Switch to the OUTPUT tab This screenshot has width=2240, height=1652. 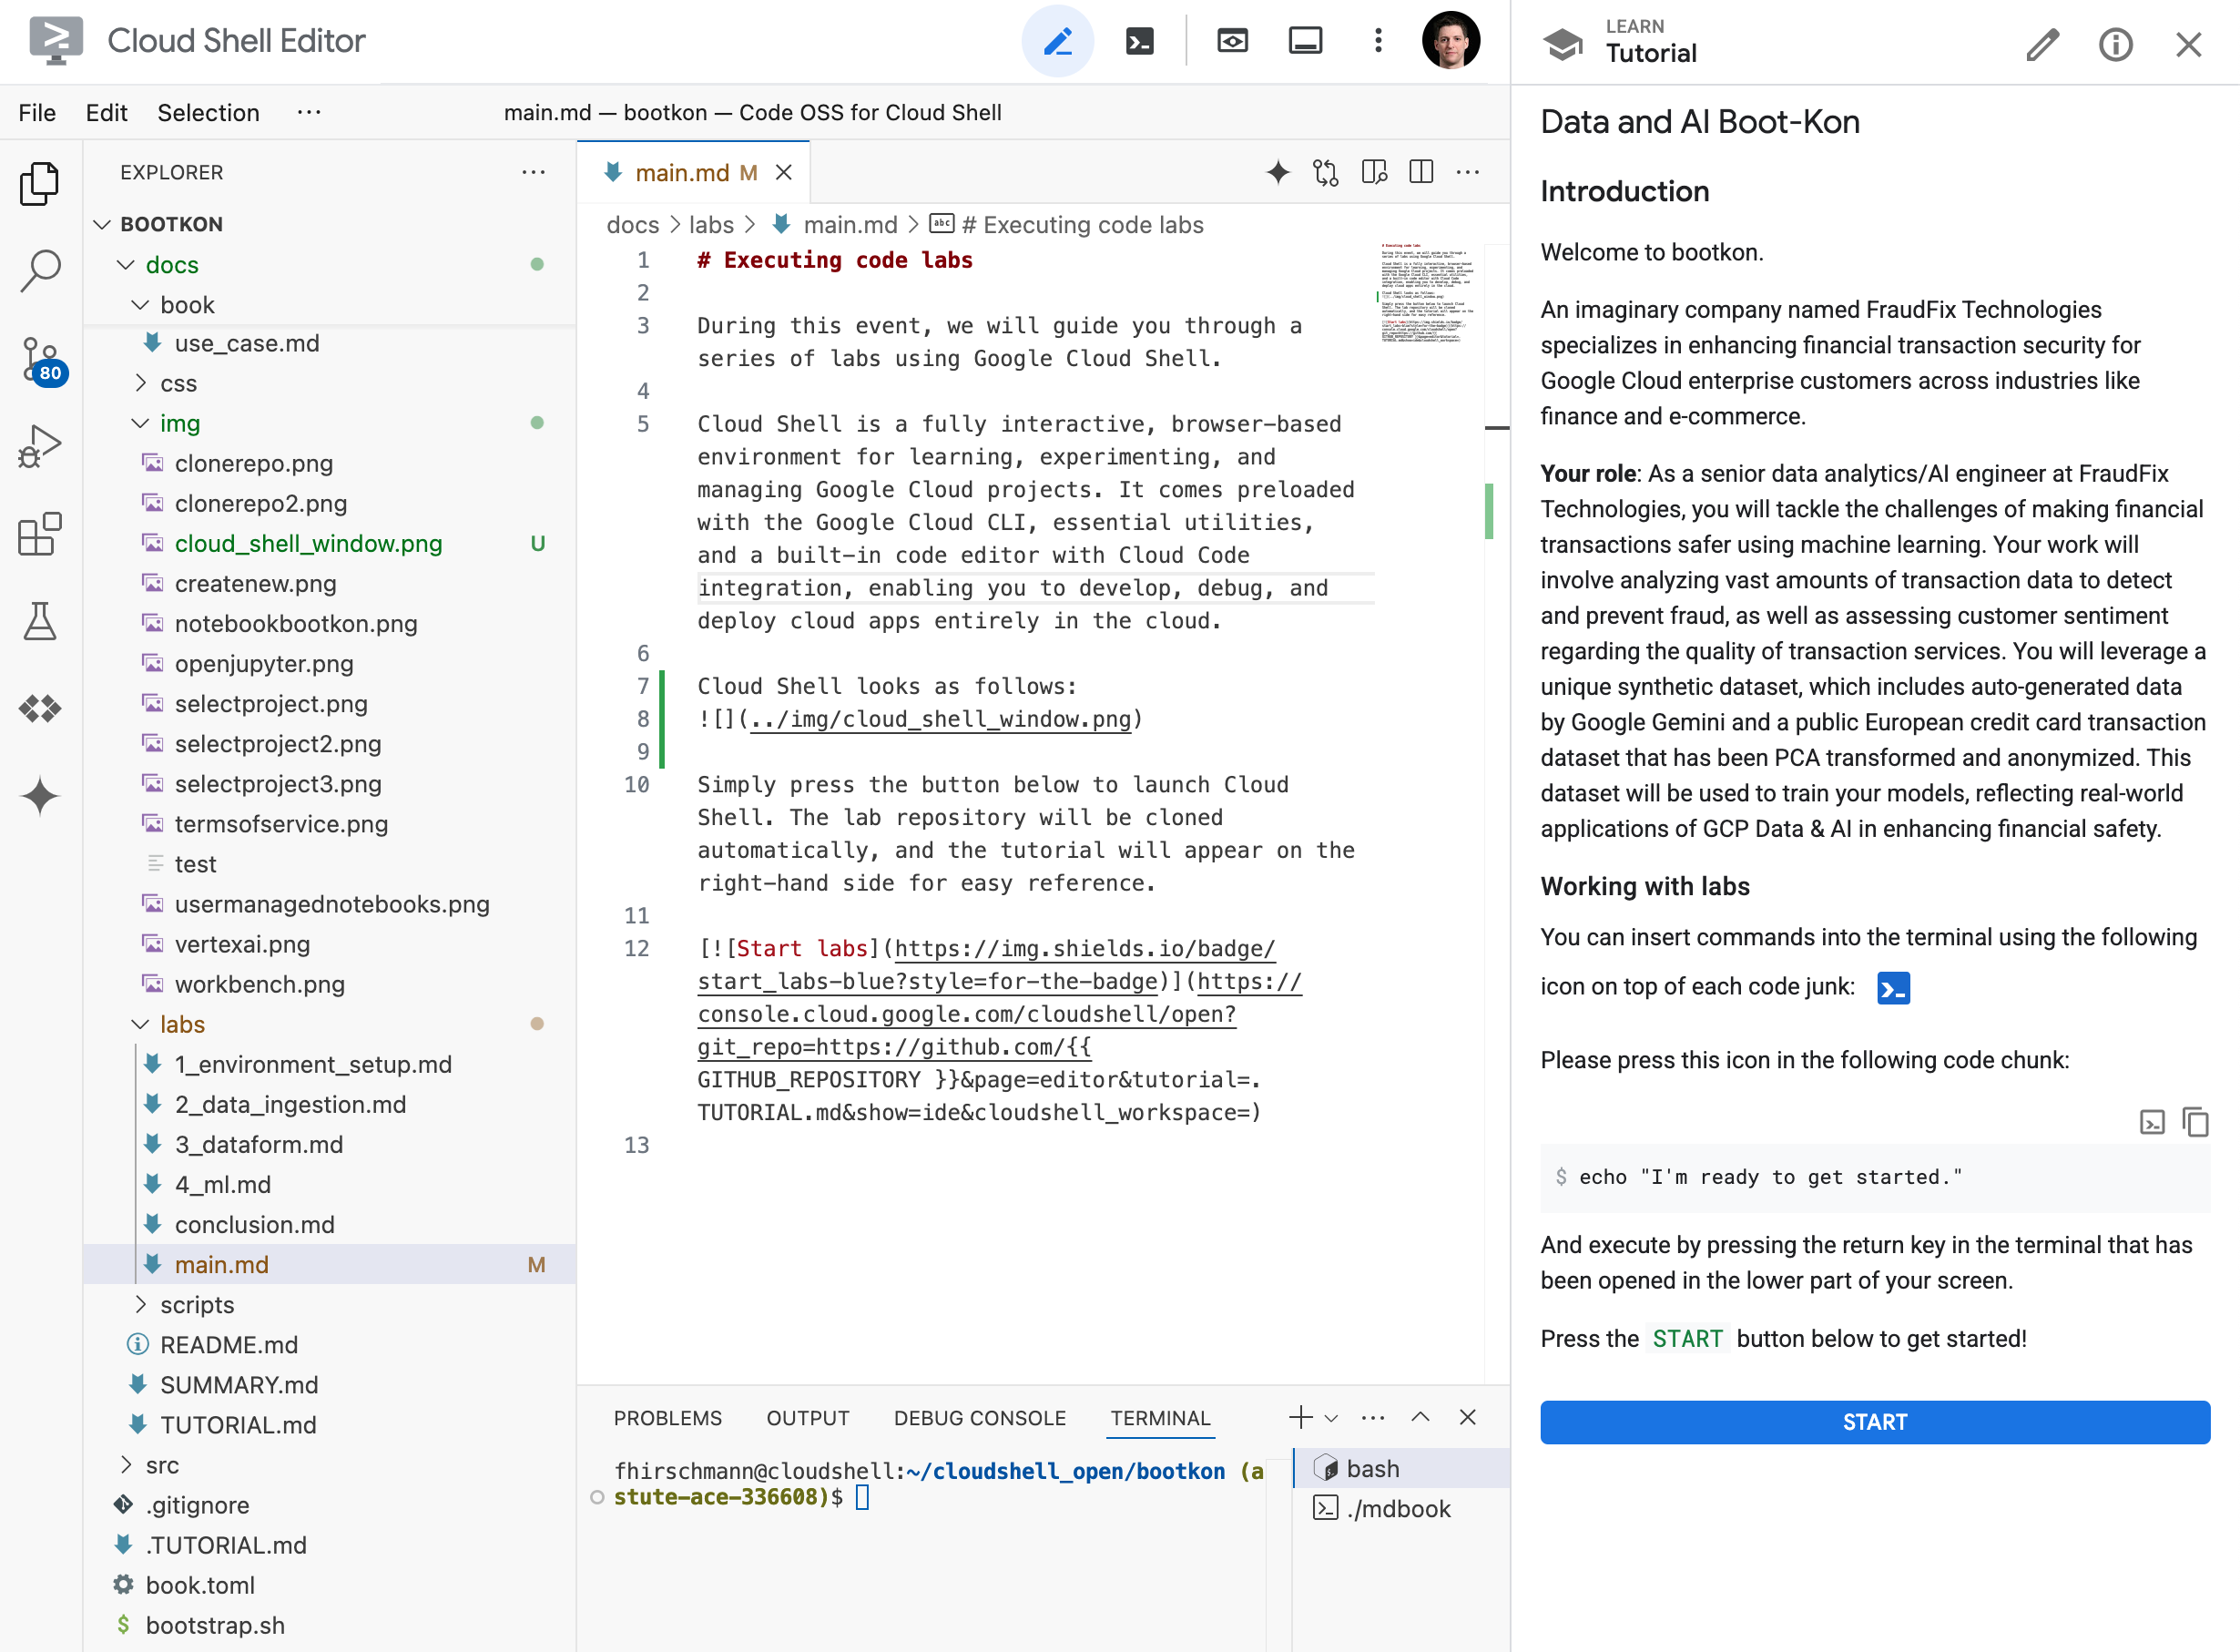point(807,1418)
